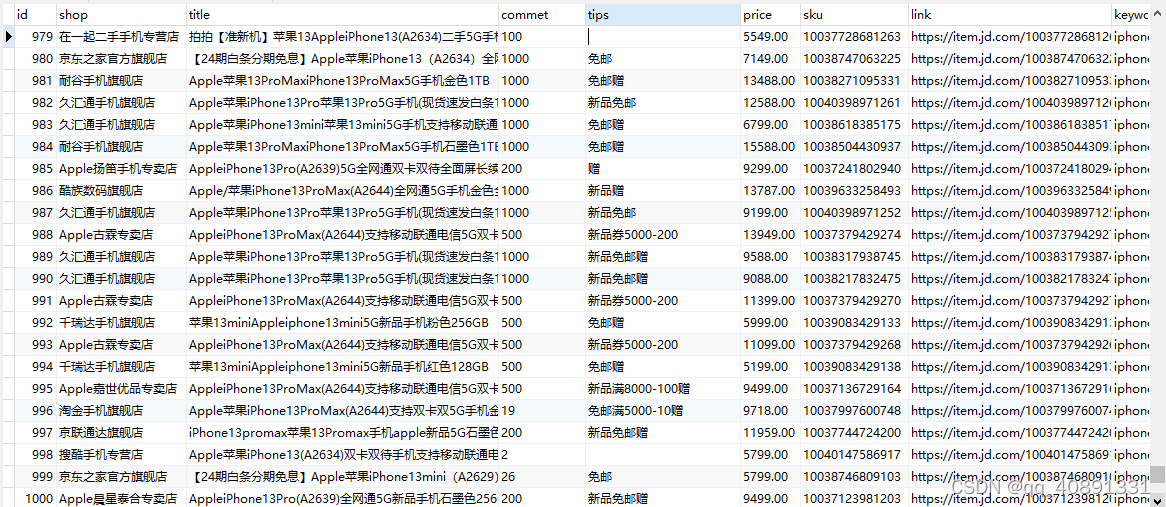Select title cell starting 拍拍【准新机】
The image size is (1166, 507).
click(x=342, y=36)
